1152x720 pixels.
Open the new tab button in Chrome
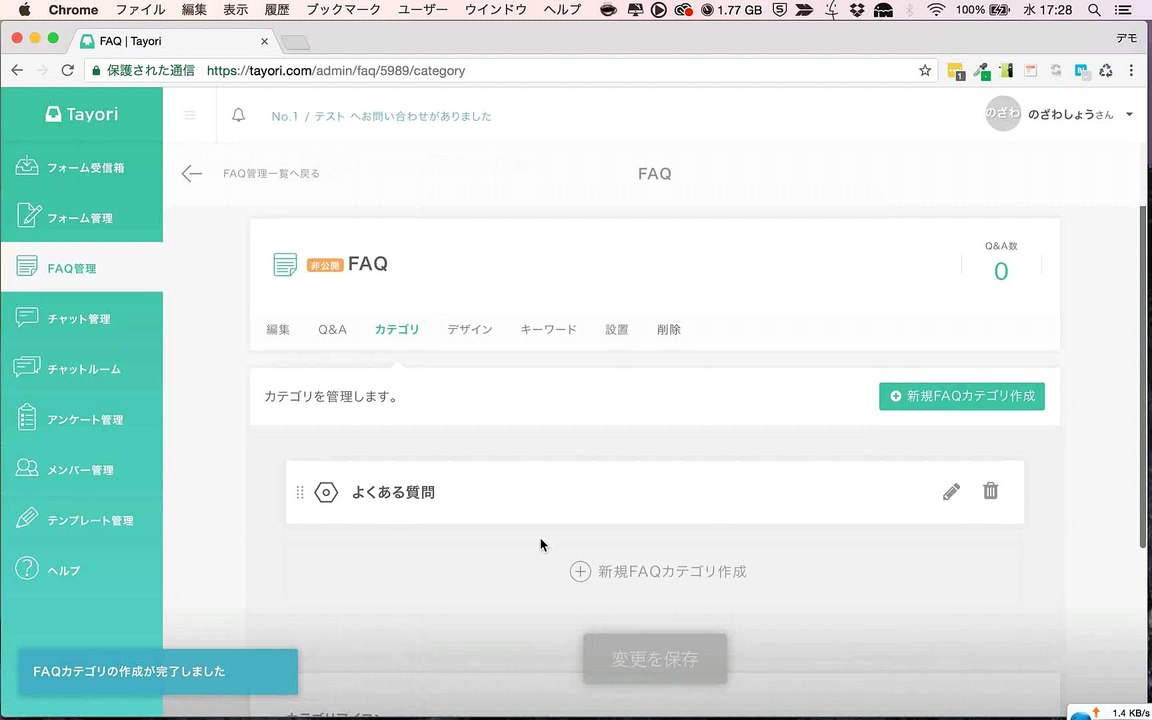click(x=295, y=42)
